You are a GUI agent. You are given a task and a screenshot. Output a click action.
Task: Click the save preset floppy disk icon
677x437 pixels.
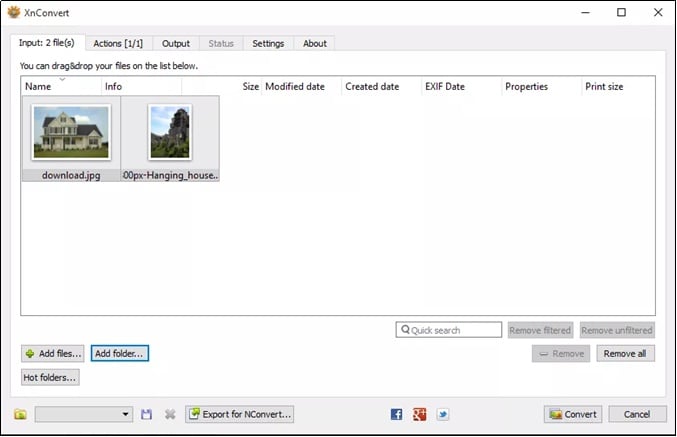(147, 414)
